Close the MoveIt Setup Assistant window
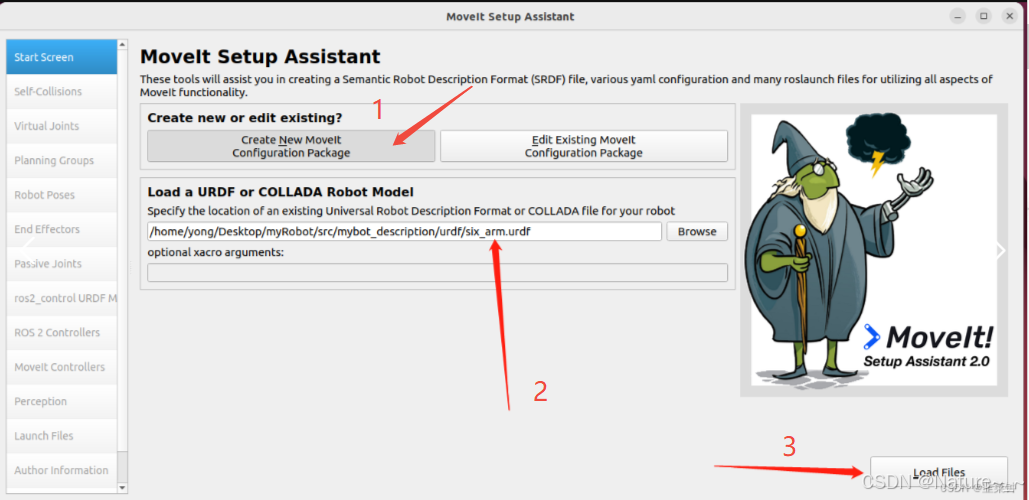The height and width of the screenshot is (500, 1029). (1009, 16)
